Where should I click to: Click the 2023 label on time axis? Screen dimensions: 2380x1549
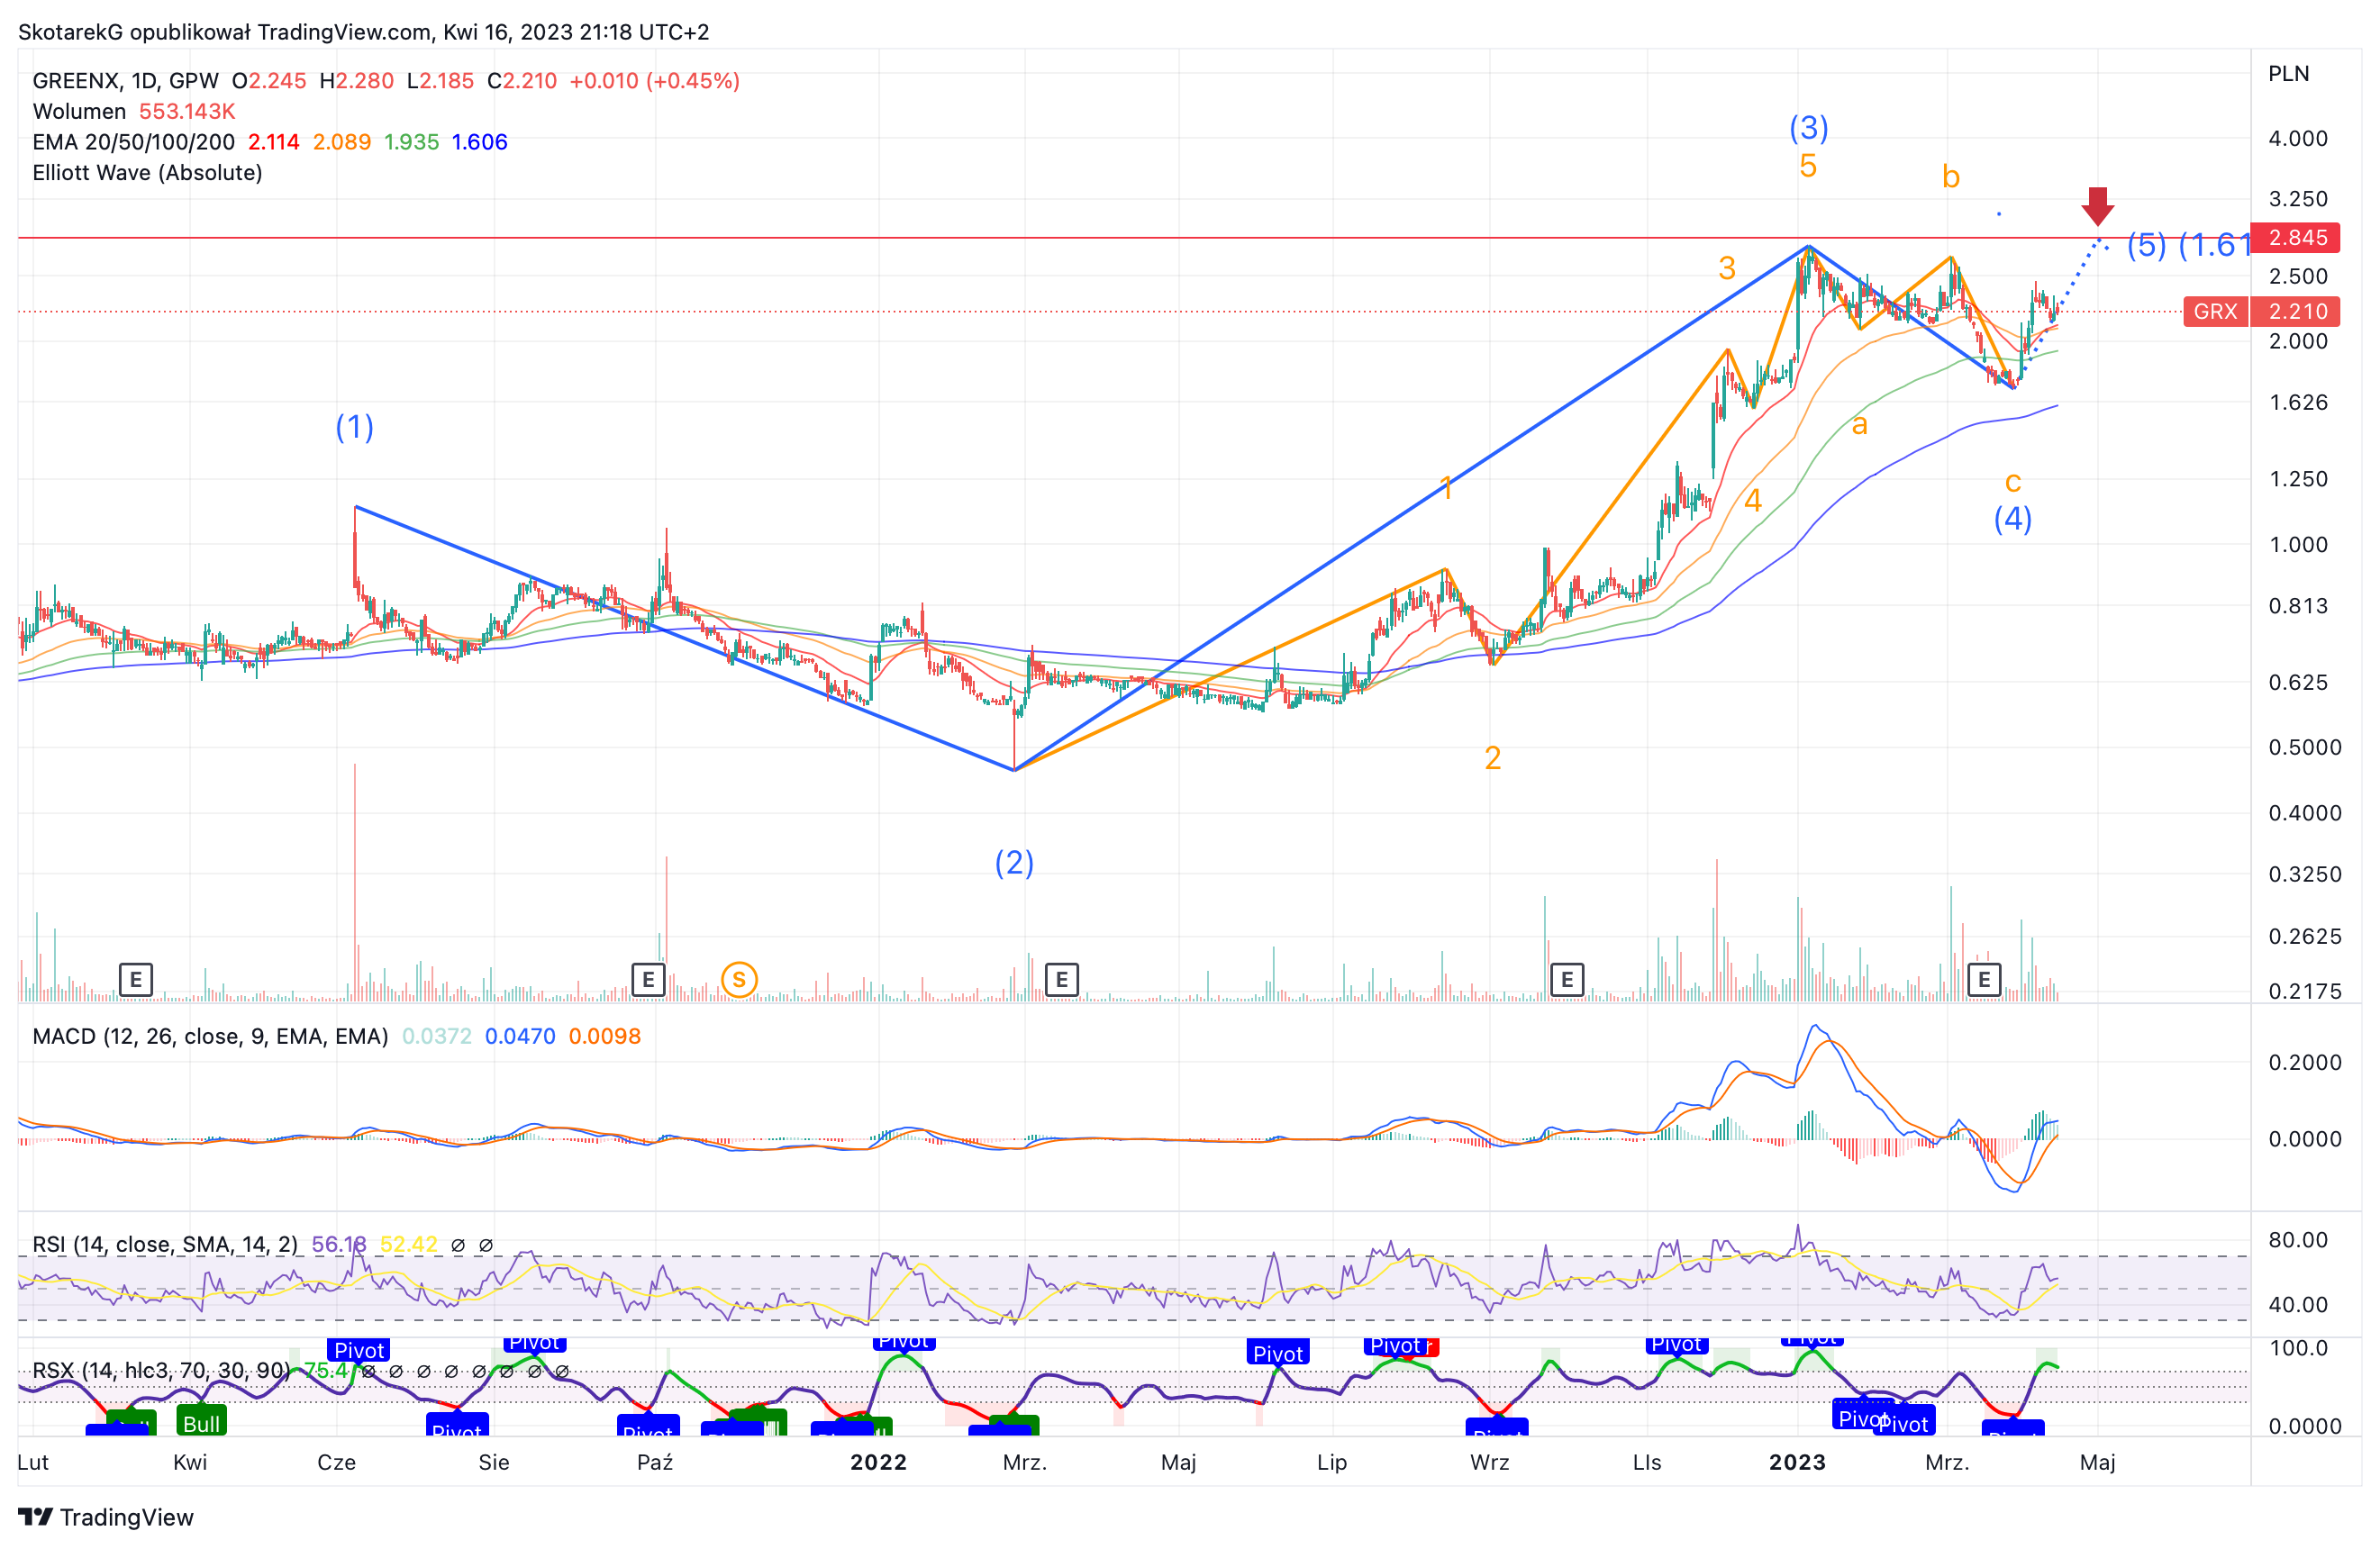click(x=1797, y=1462)
